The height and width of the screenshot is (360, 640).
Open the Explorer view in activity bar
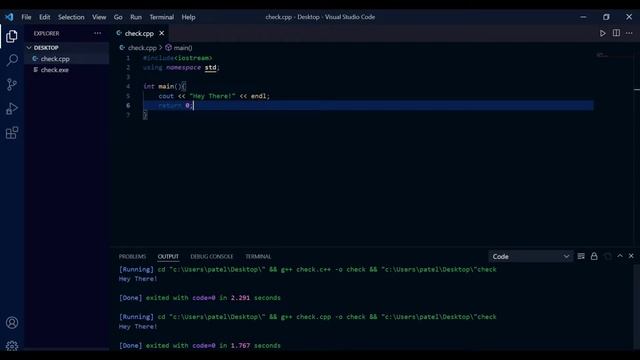coord(12,36)
